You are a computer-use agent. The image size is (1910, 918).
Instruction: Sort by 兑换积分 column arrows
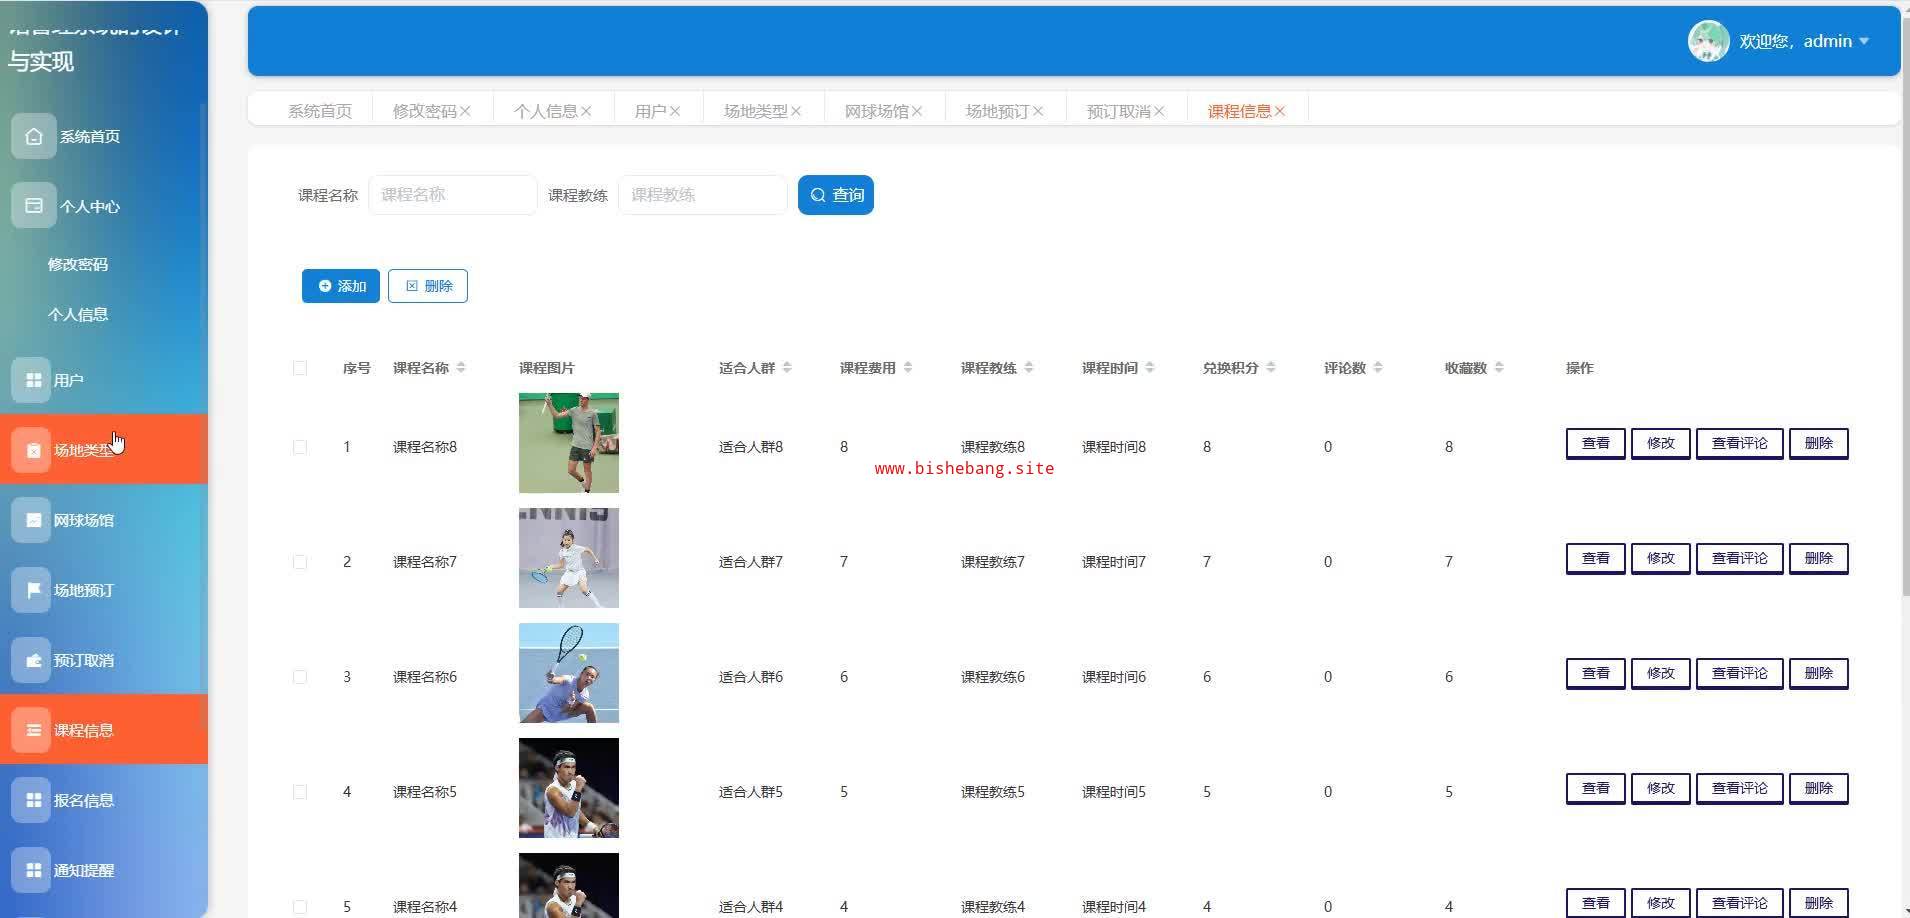(1271, 368)
